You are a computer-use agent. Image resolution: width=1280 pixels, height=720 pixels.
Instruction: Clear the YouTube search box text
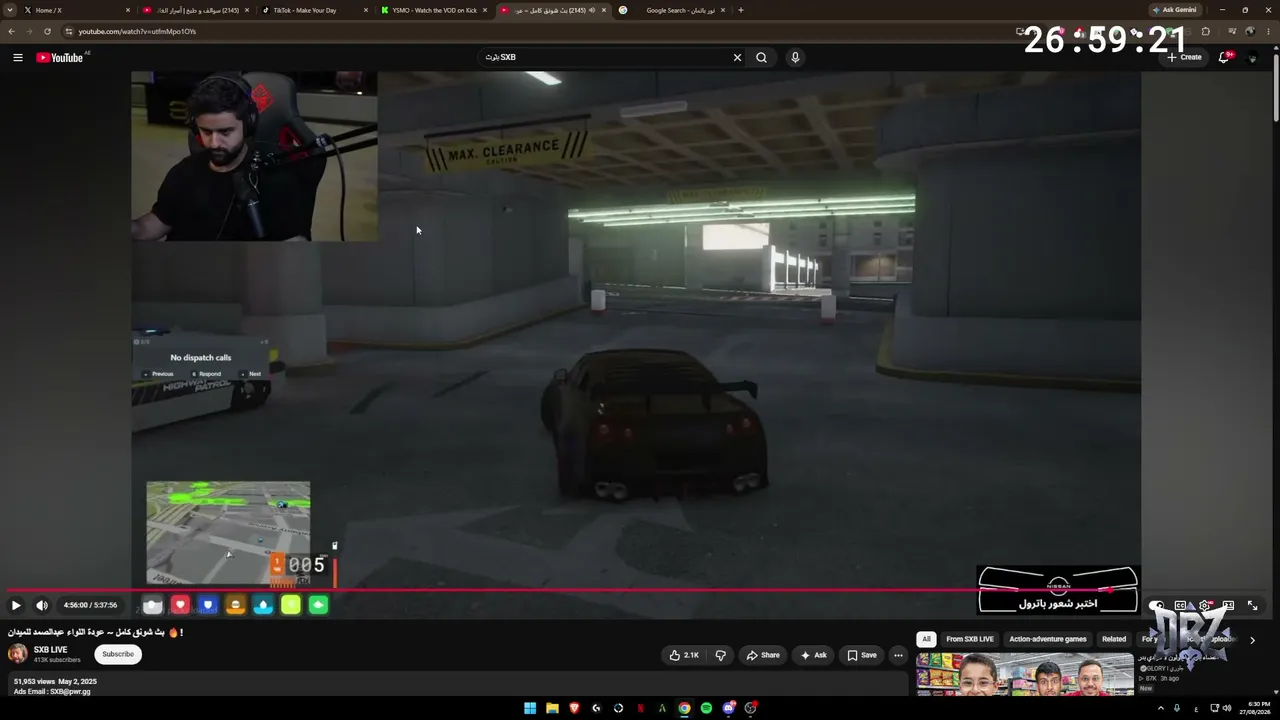click(x=737, y=57)
